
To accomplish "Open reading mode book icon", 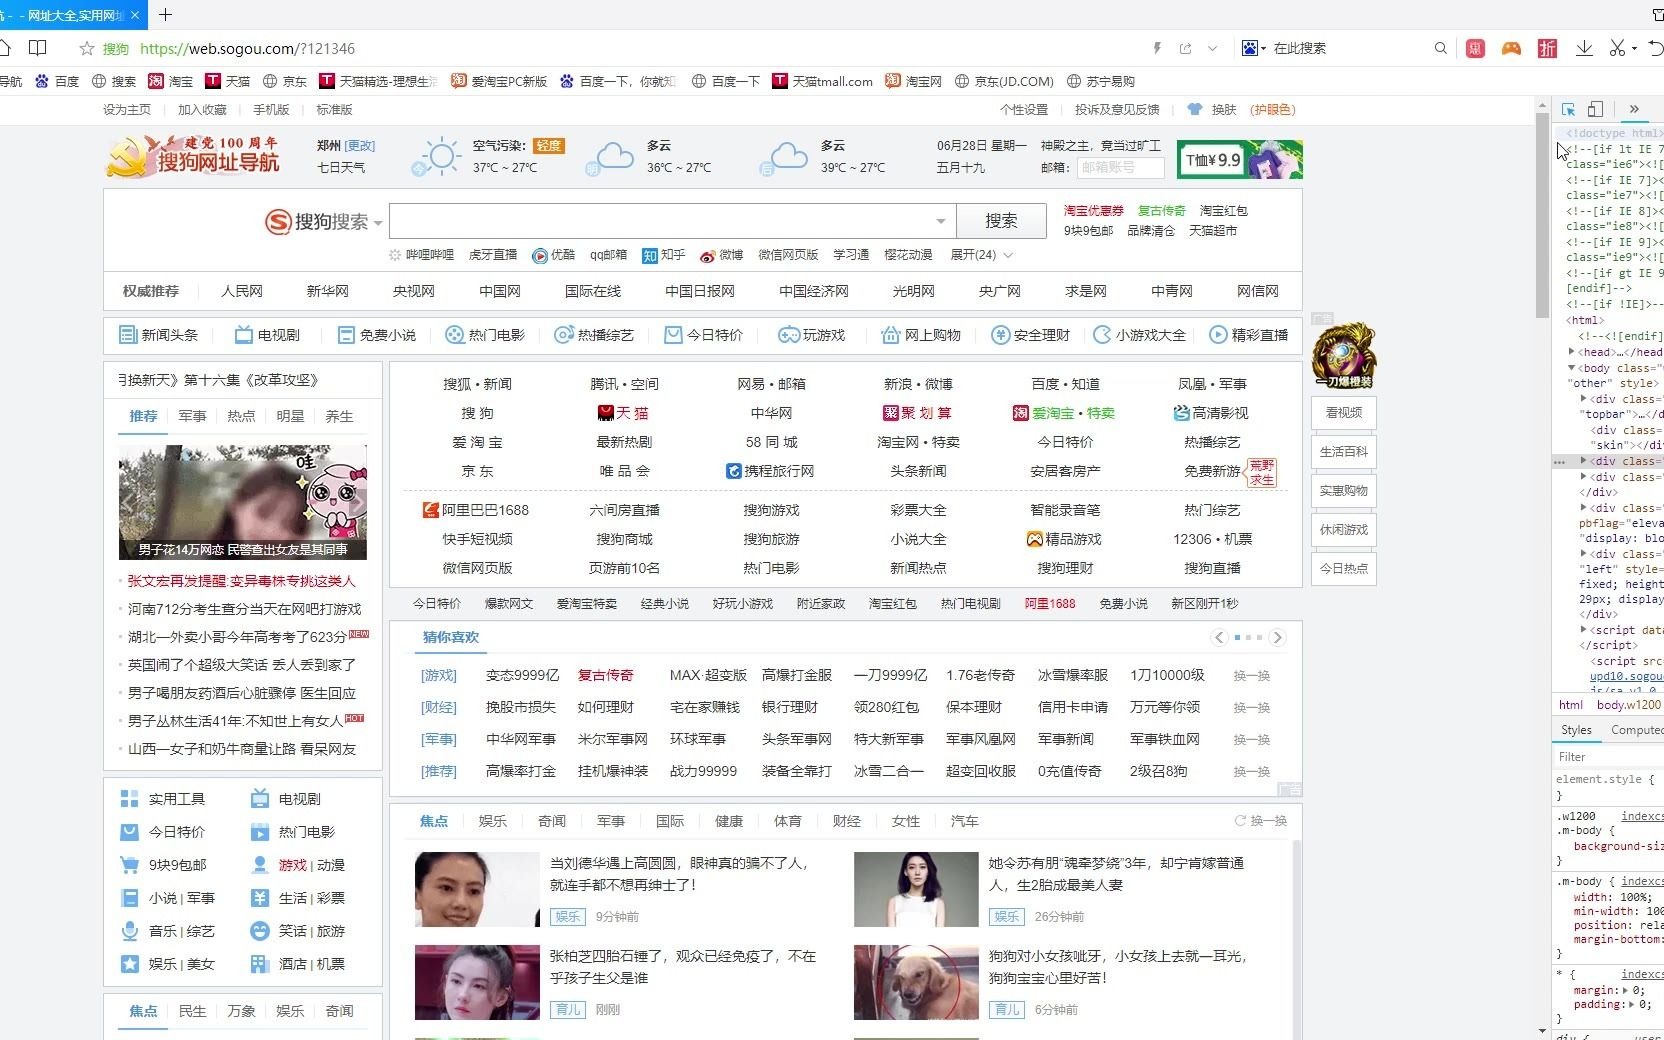I will pyautogui.click(x=38, y=48).
